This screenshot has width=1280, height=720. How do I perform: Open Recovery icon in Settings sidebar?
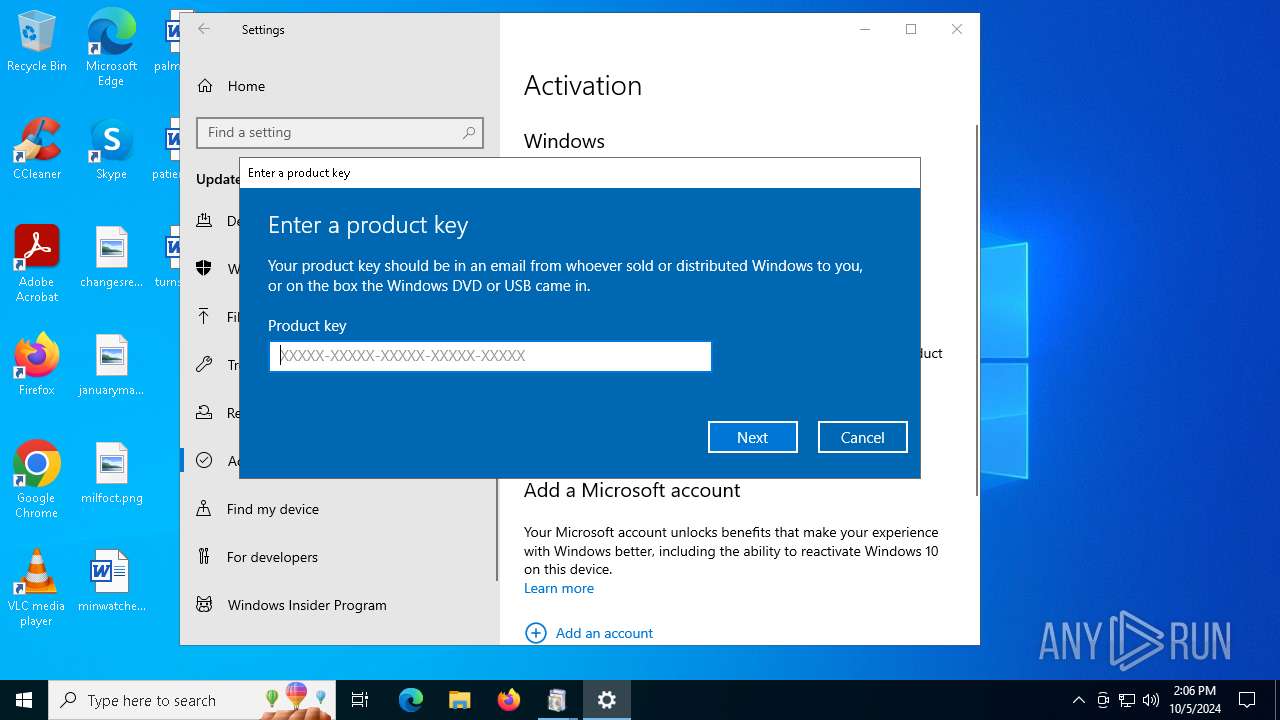pos(204,413)
